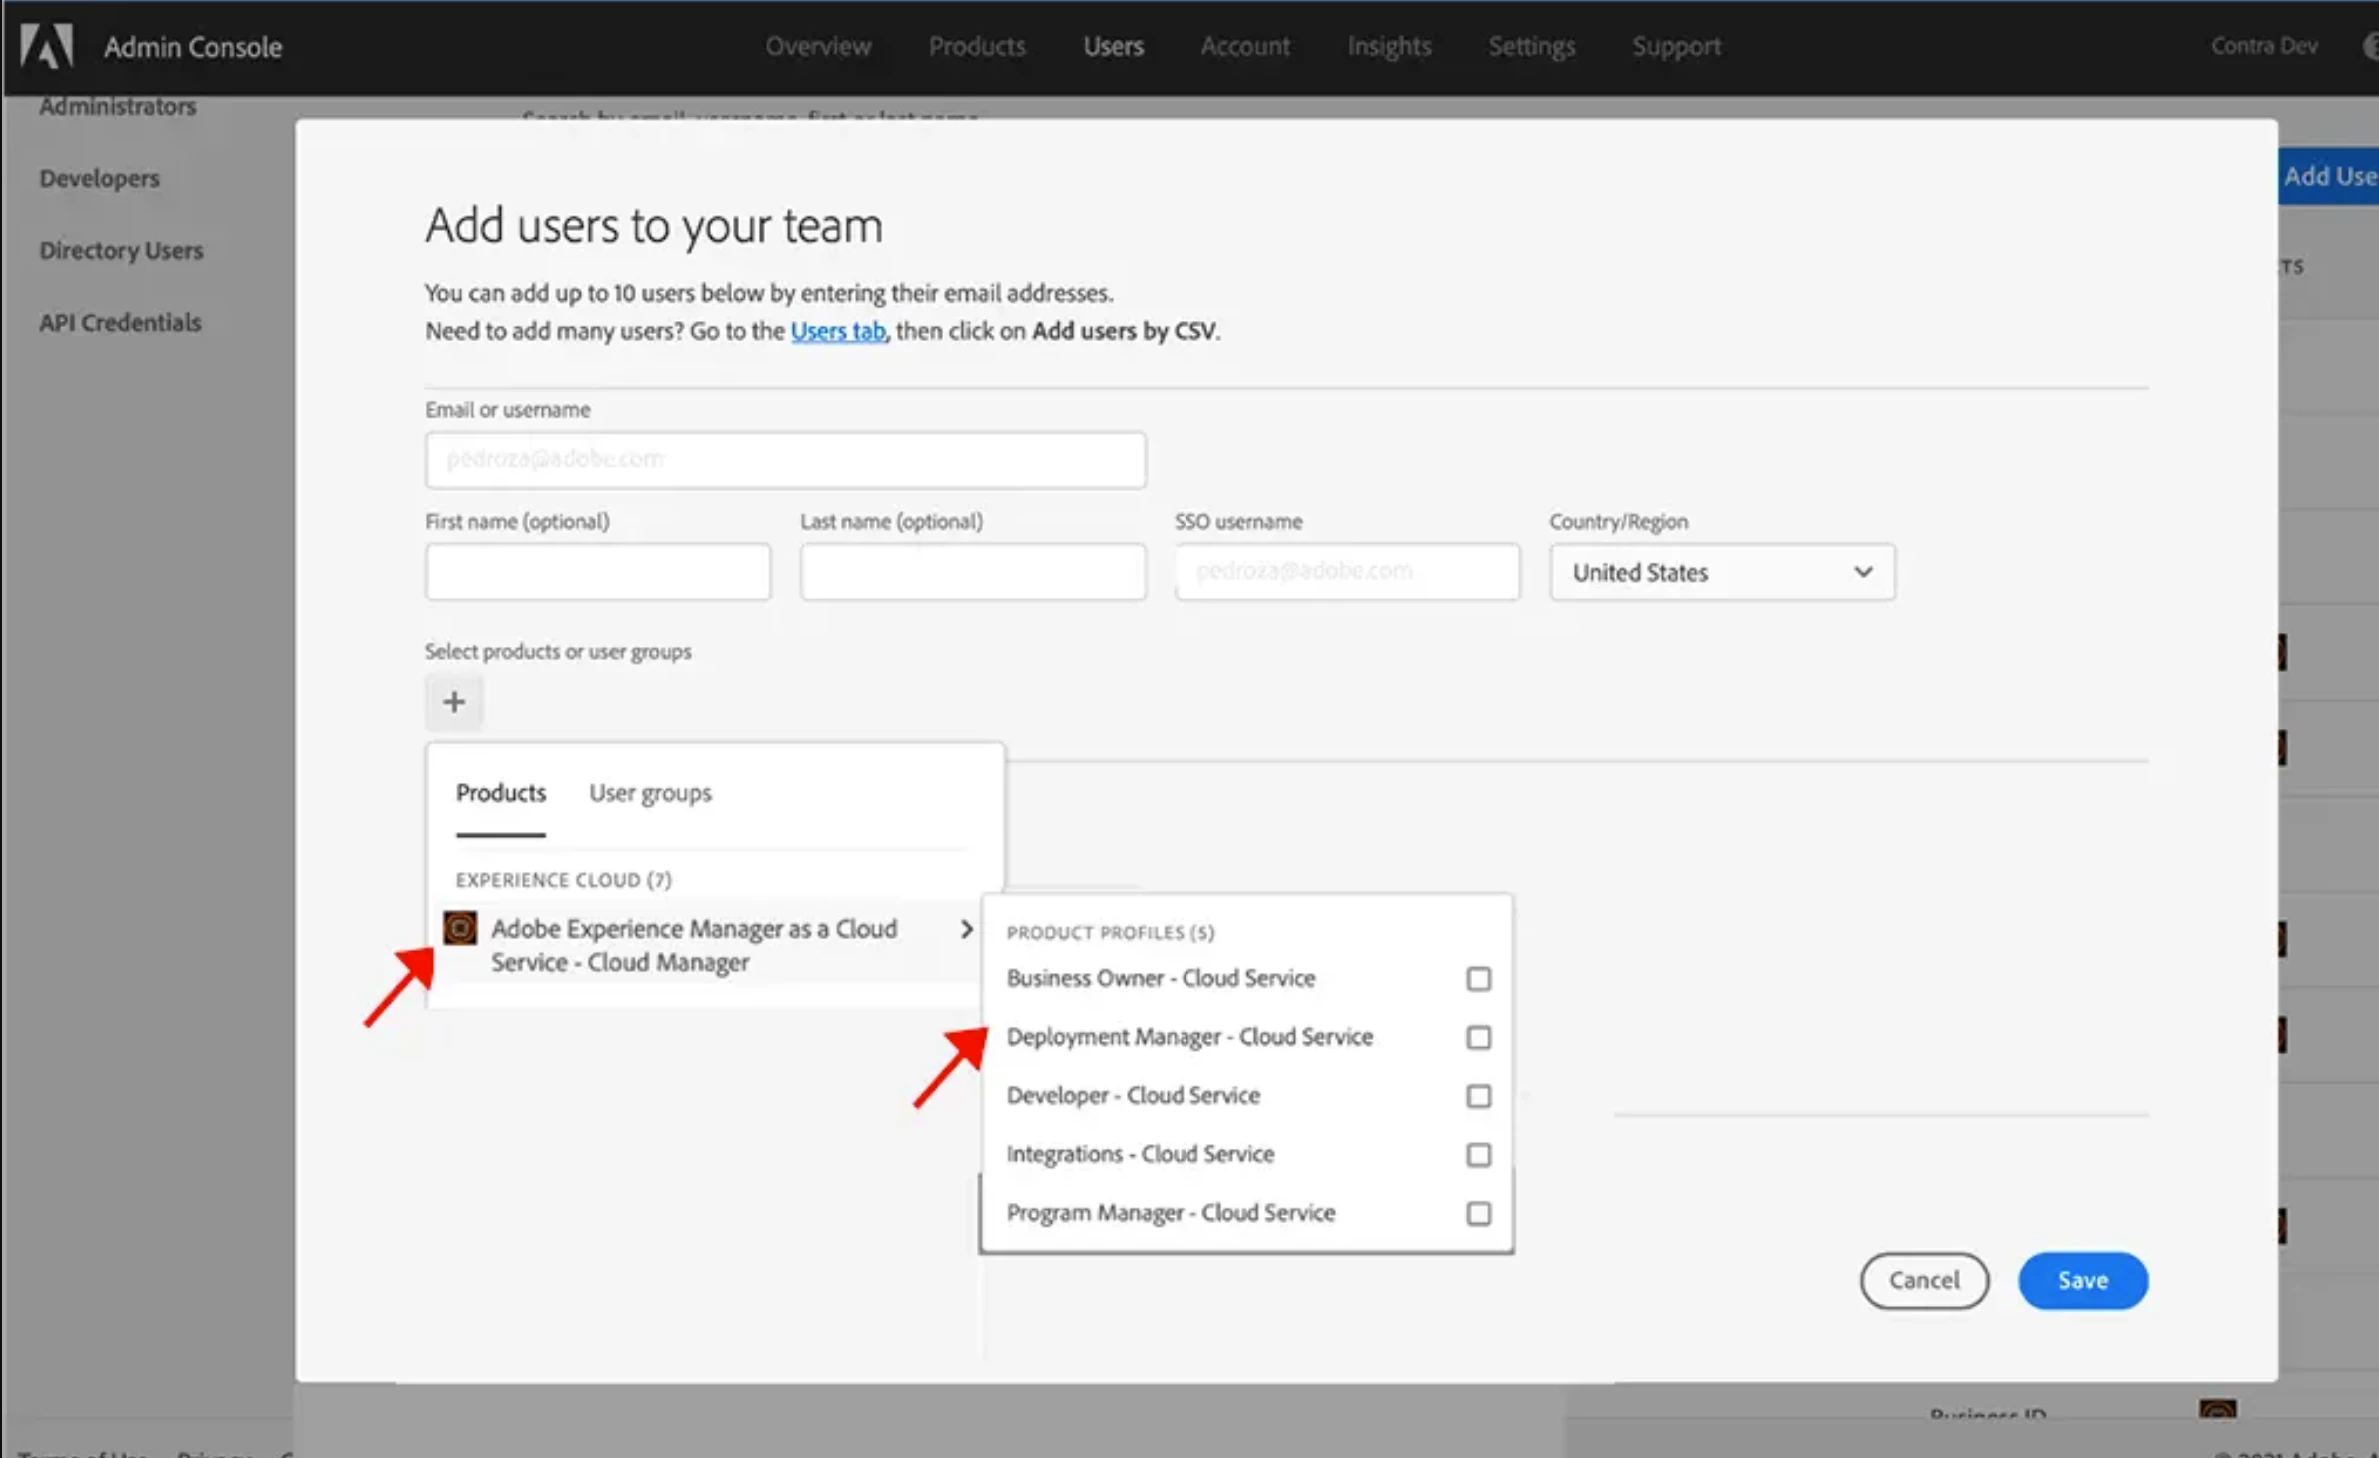
Task: Click the First name optional field
Action: 597,572
